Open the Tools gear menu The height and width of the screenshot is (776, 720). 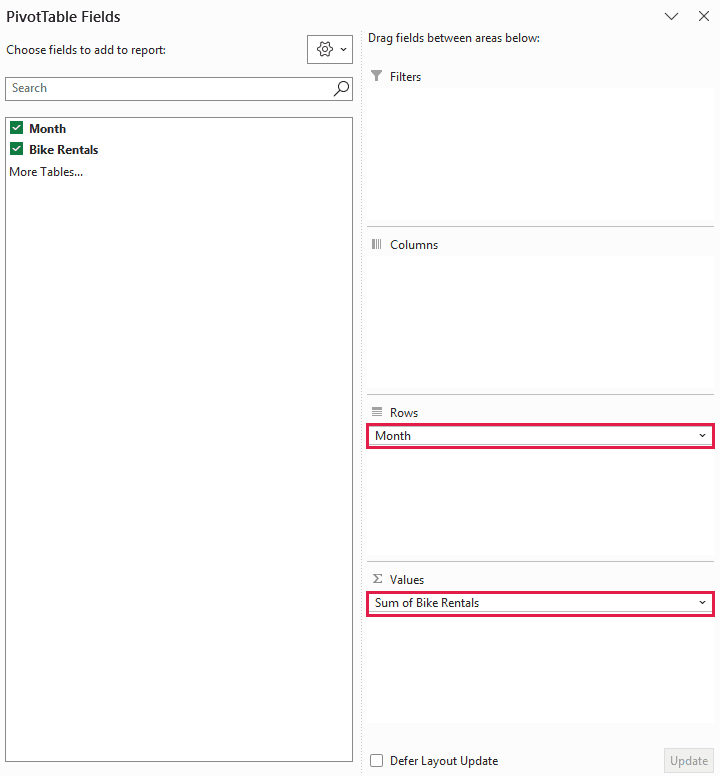[x=330, y=49]
